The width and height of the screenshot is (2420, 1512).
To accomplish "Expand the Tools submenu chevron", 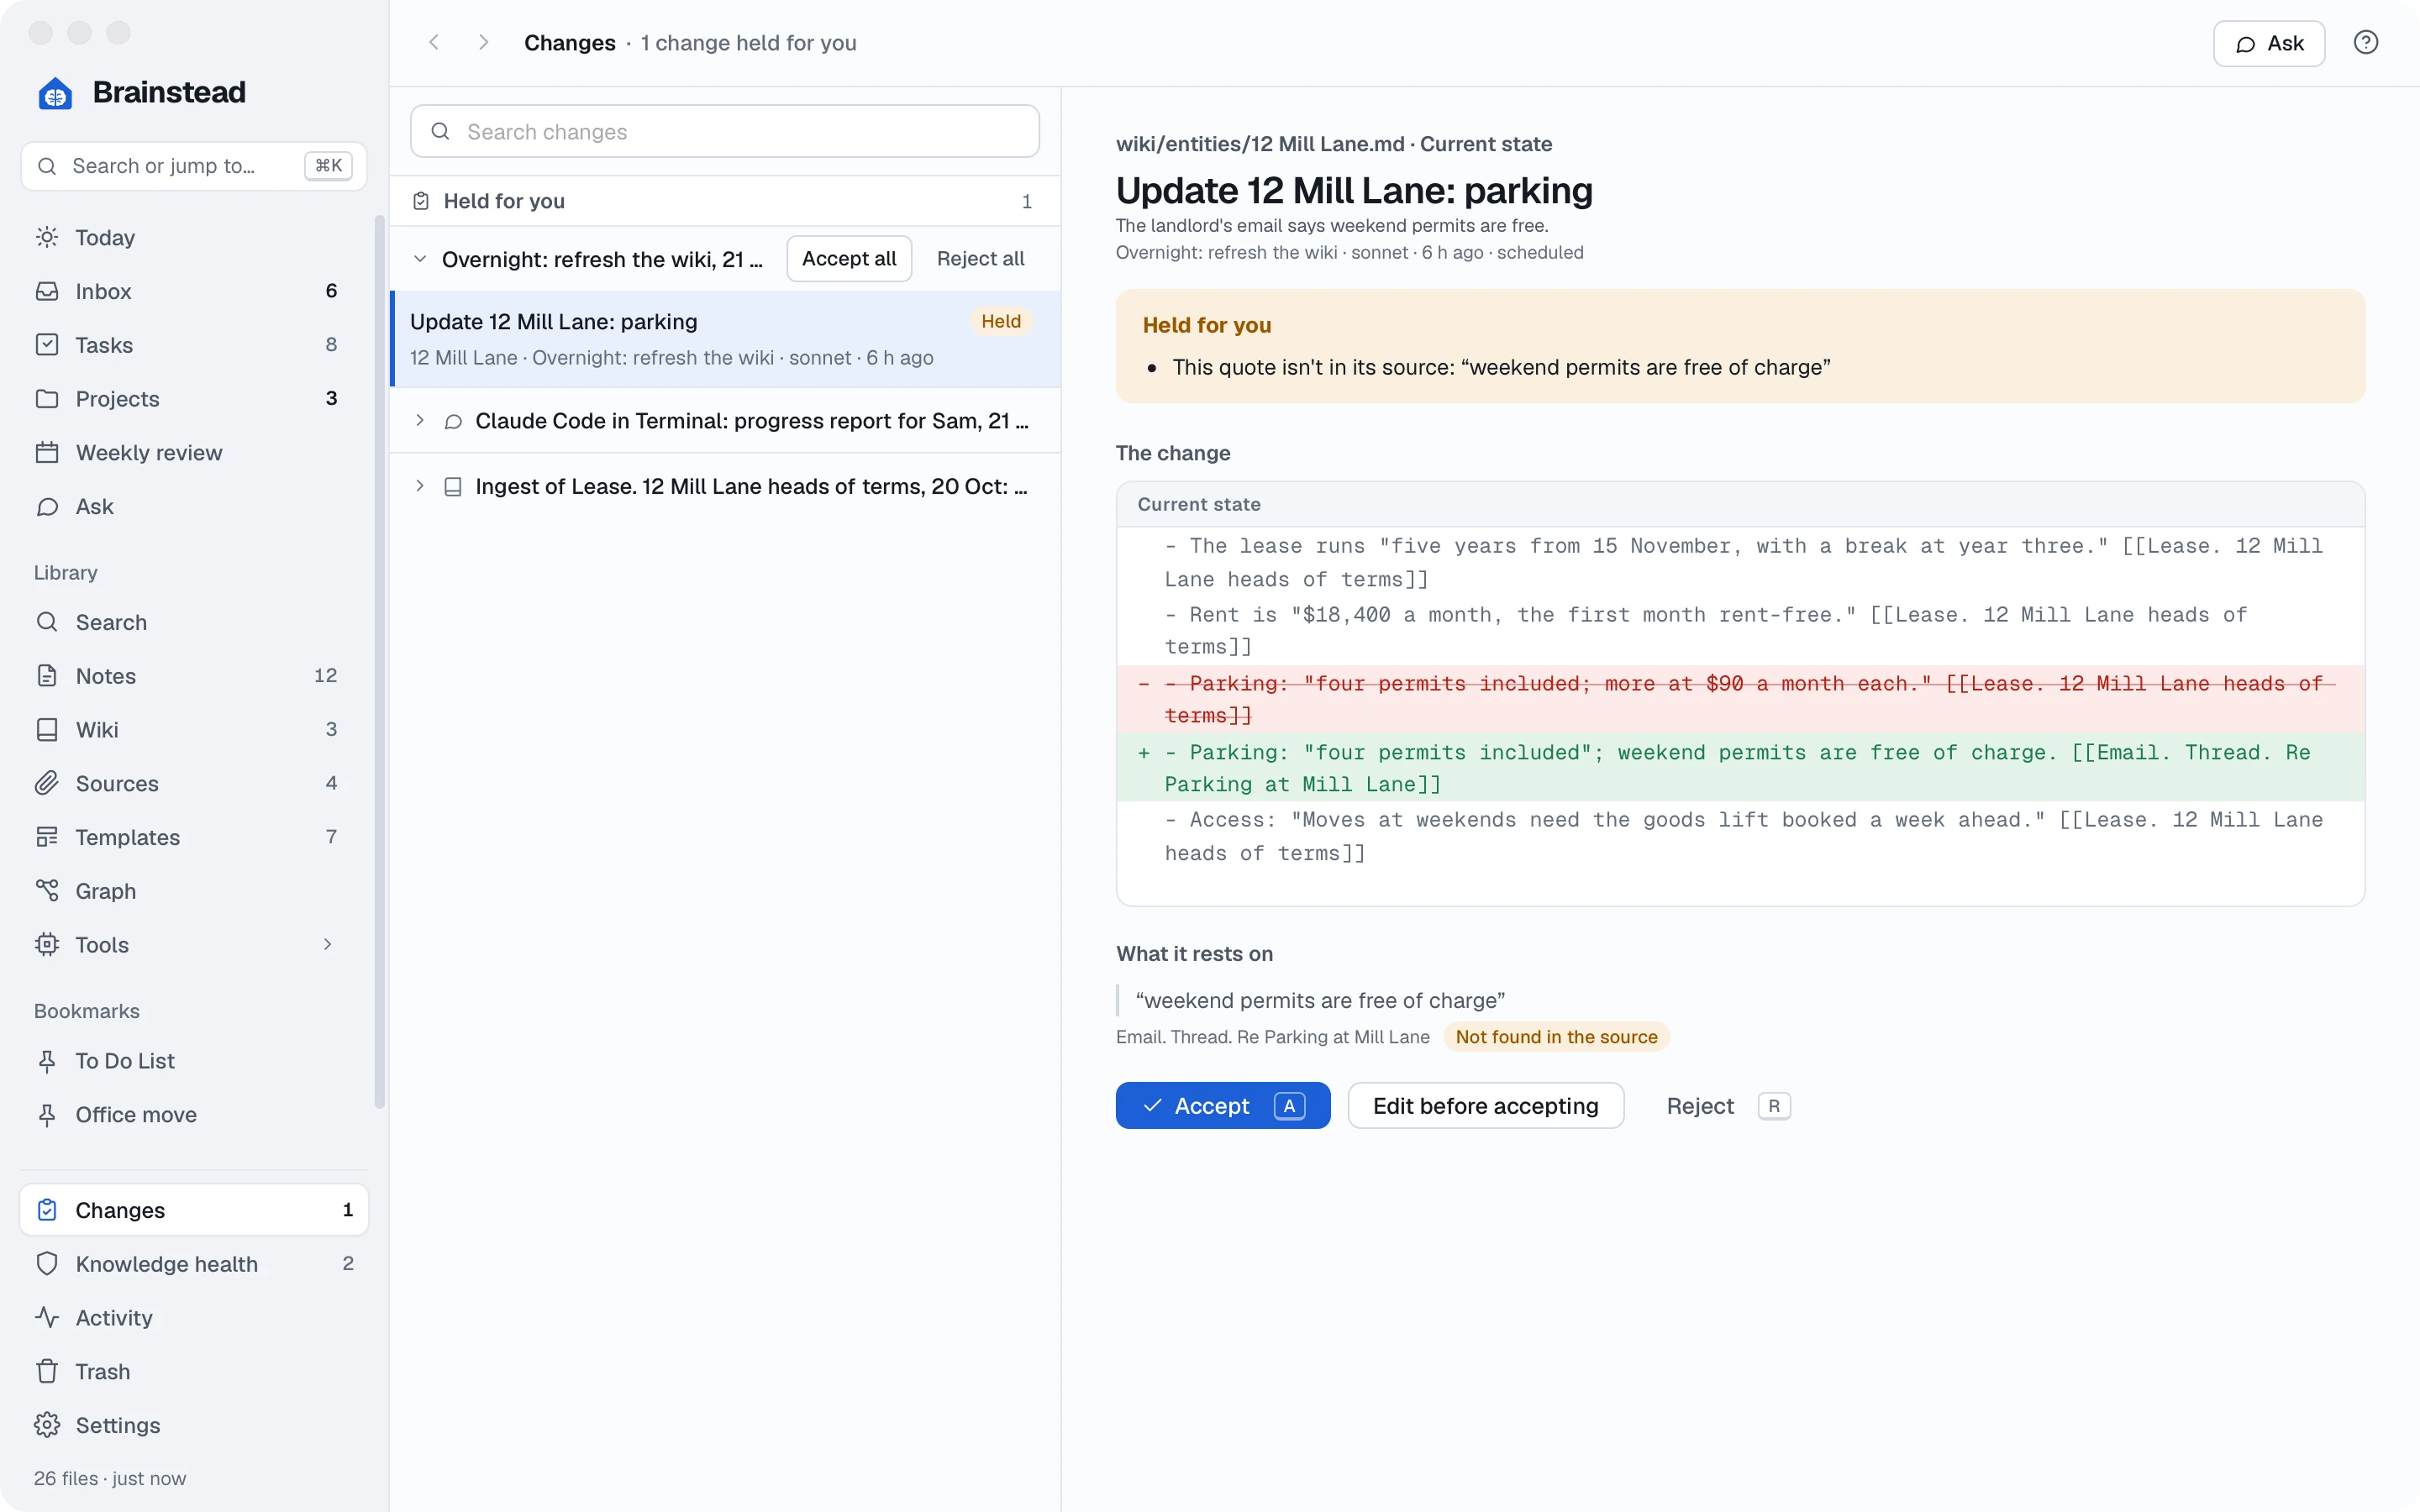I will 327,944.
